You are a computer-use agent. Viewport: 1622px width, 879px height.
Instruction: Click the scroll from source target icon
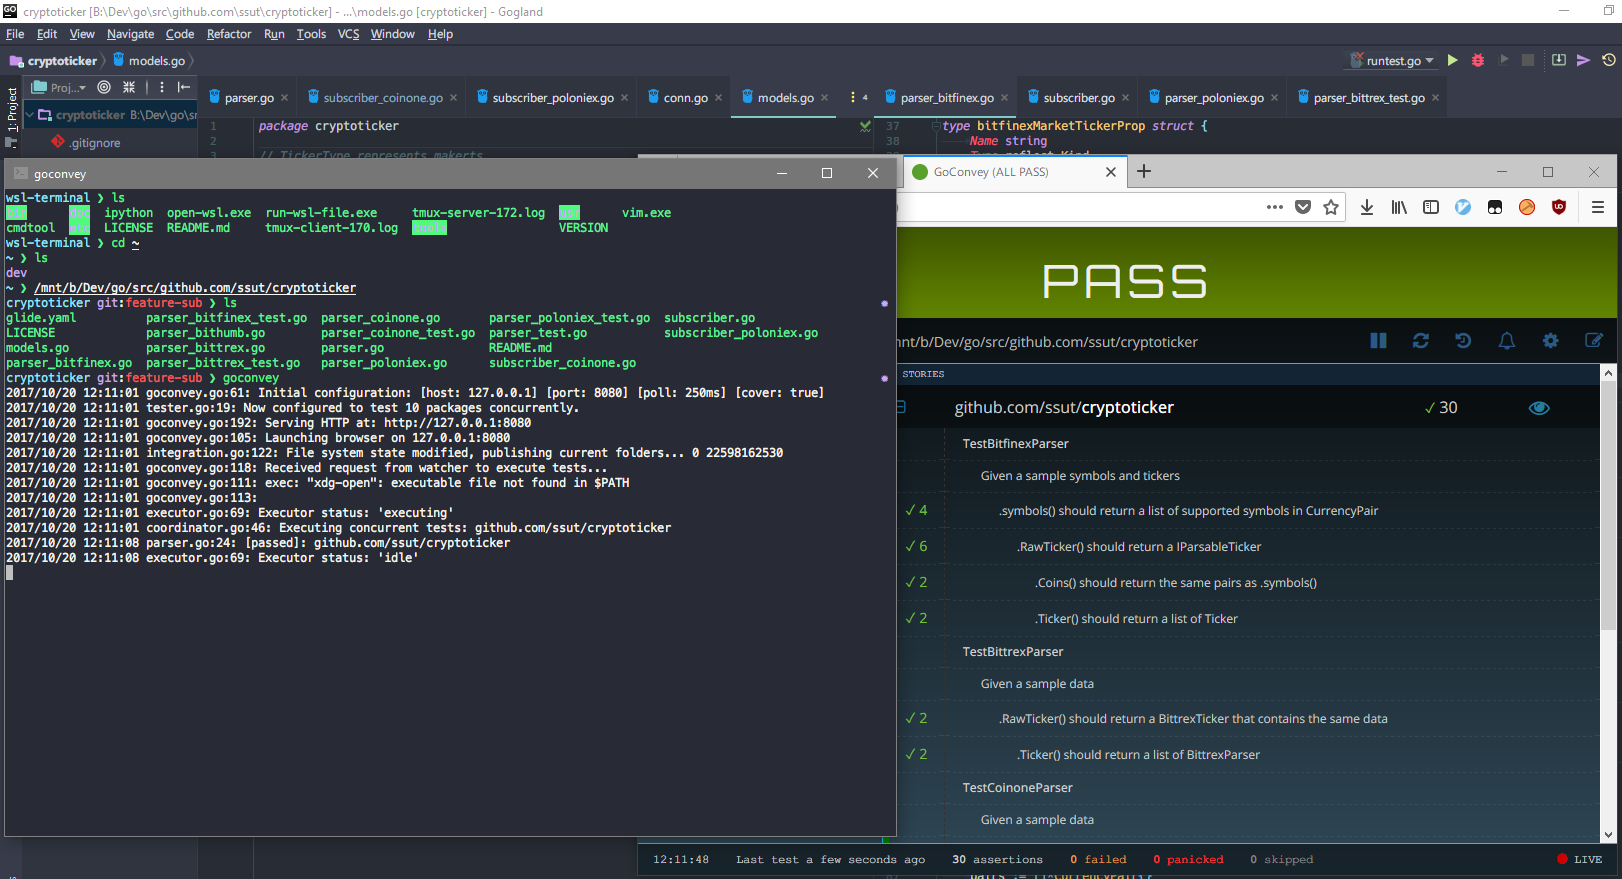pos(104,87)
